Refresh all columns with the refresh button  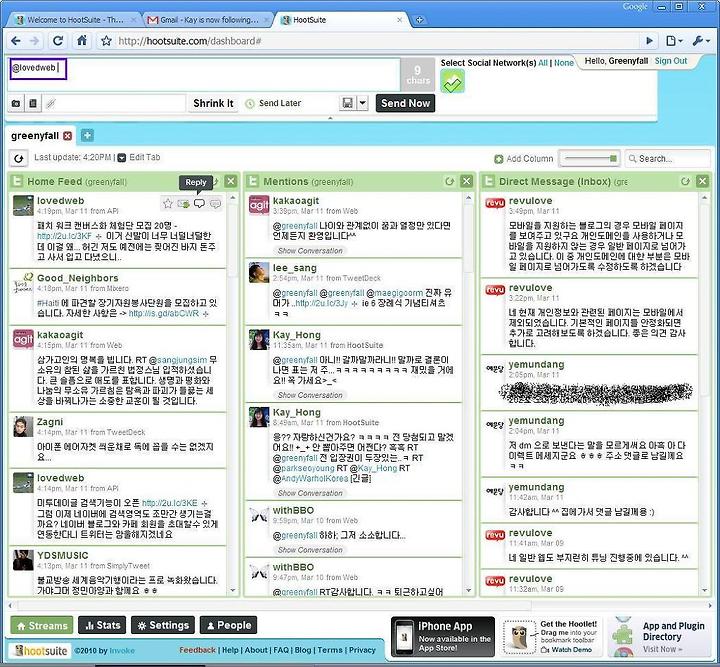18,158
